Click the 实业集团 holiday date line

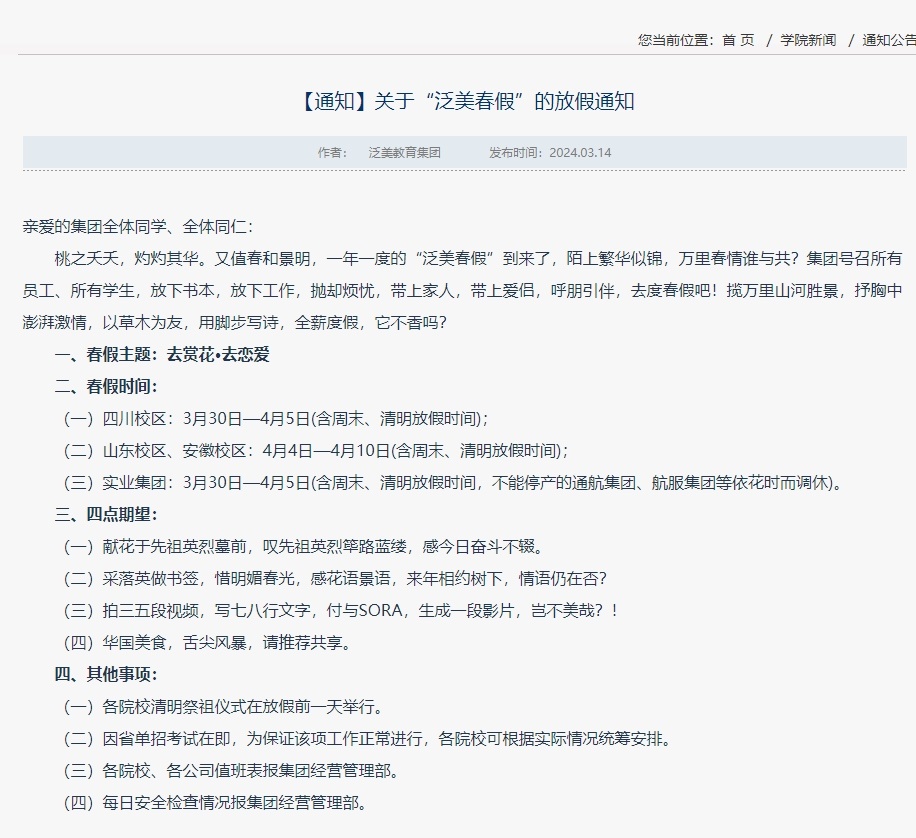pos(453,483)
